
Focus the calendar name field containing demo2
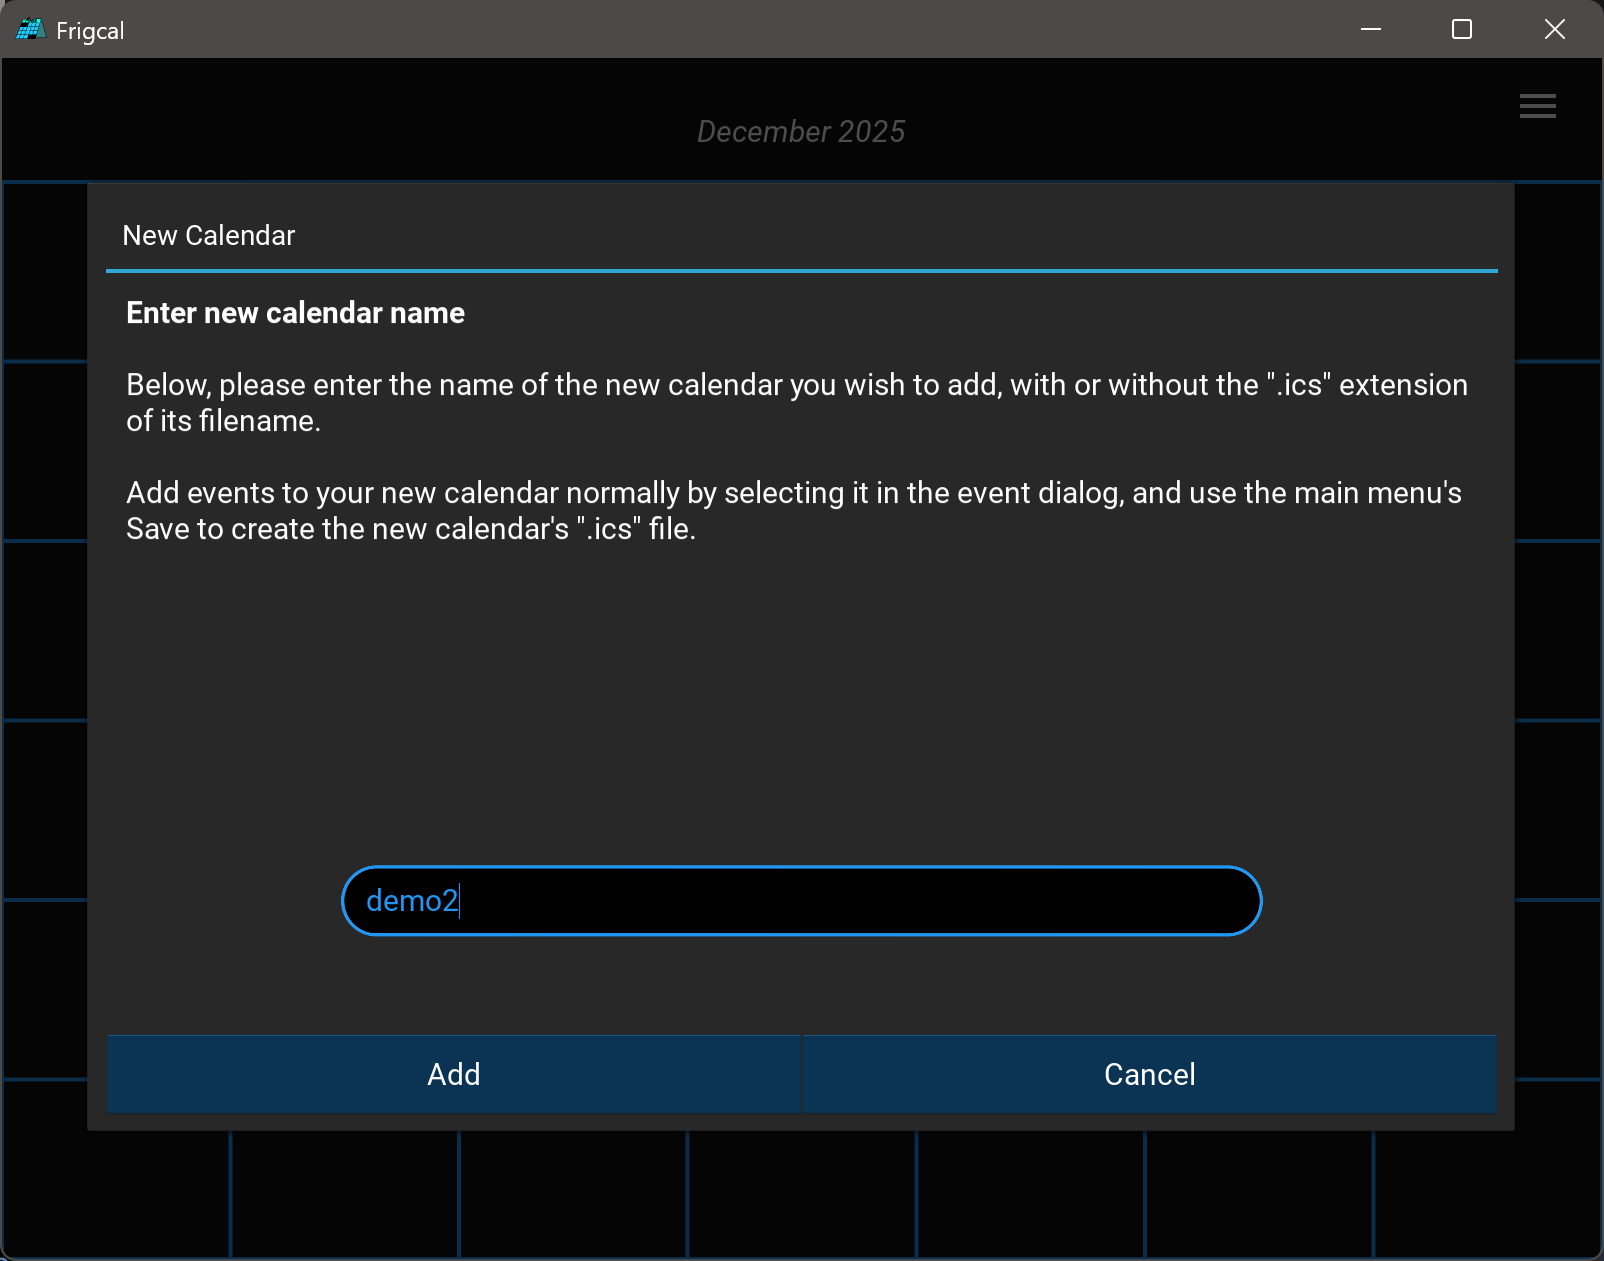(800, 901)
